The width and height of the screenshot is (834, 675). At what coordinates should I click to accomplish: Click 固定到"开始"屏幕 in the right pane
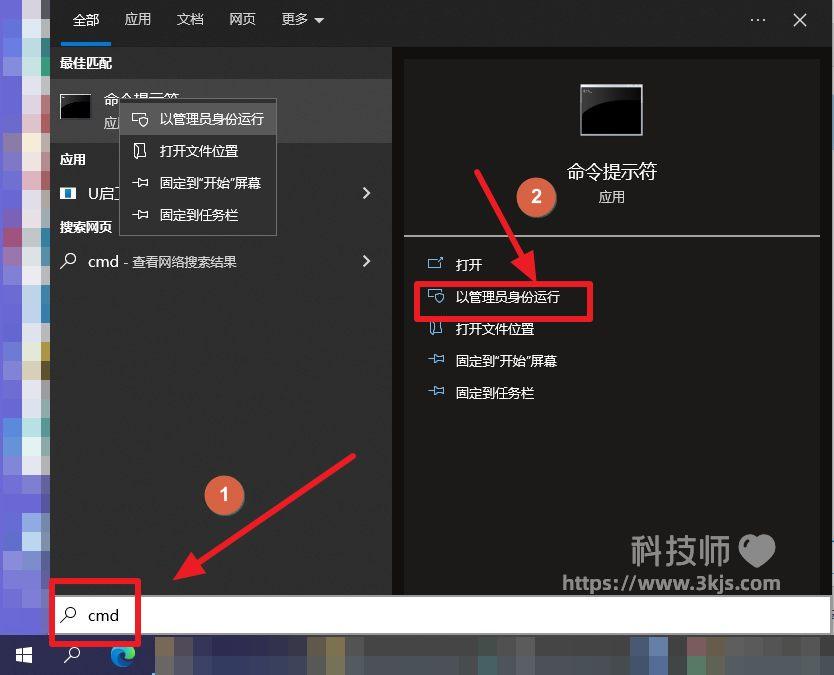click(x=506, y=361)
